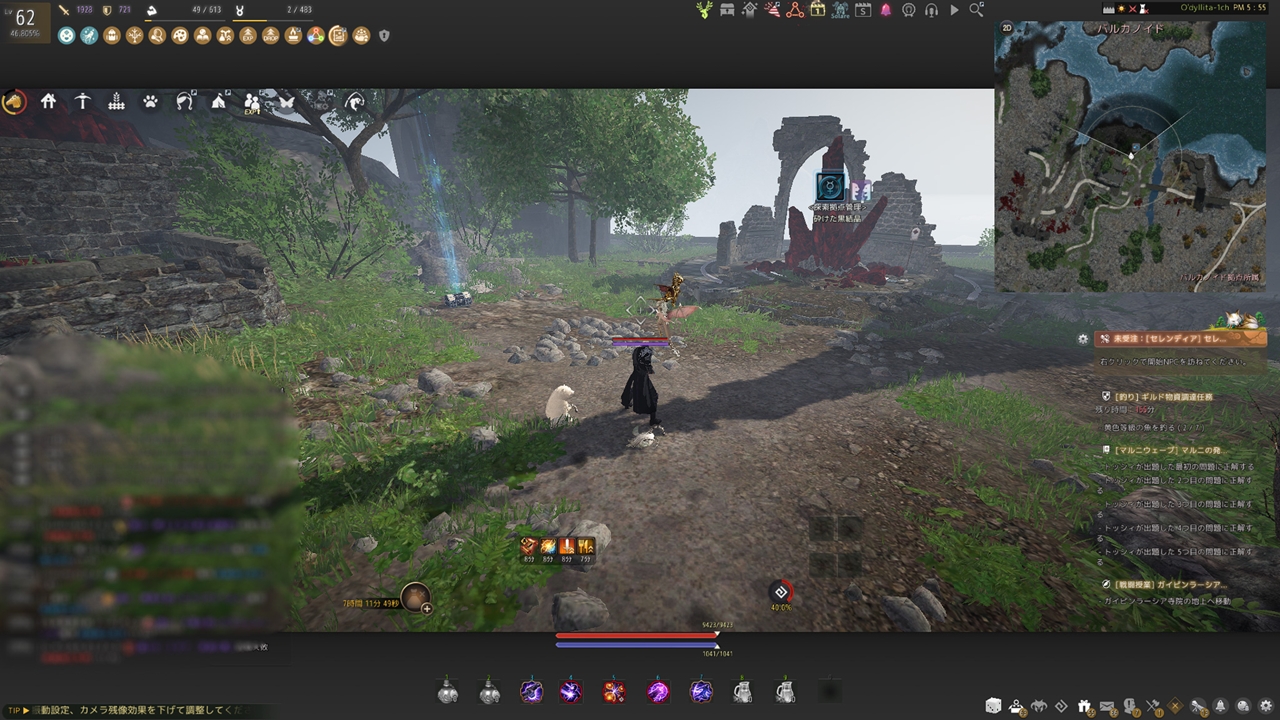Click the play arrow icon
The image size is (1280, 720).
pos(954,10)
